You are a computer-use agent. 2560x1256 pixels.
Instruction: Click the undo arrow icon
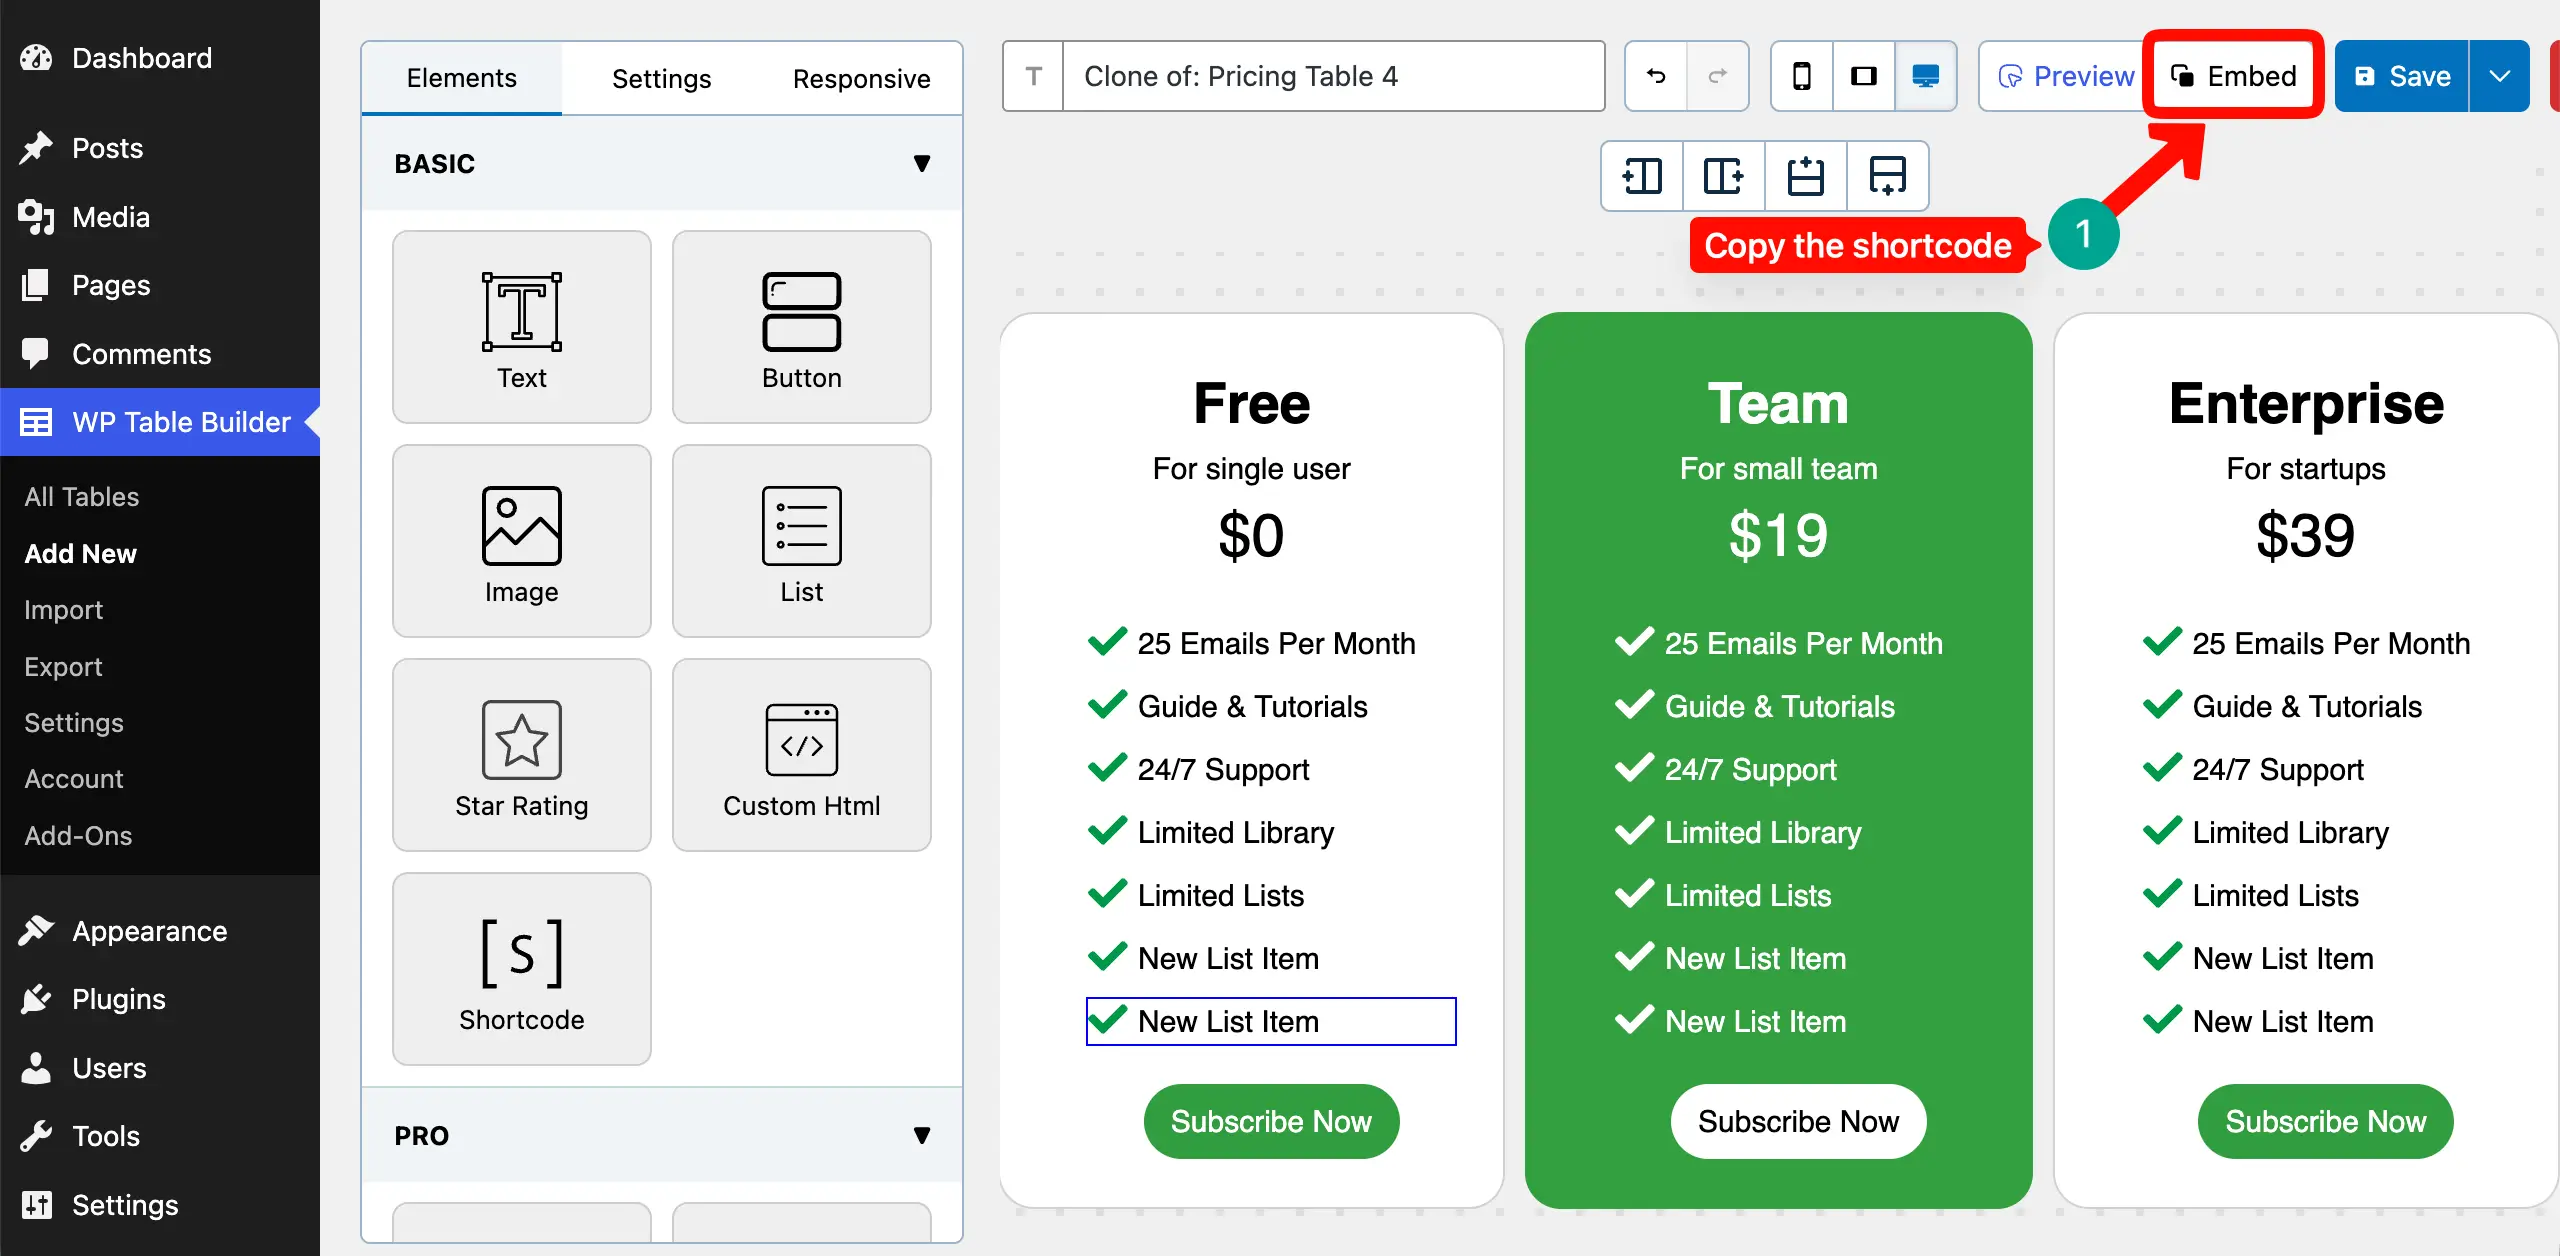[x=1656, y=76]
